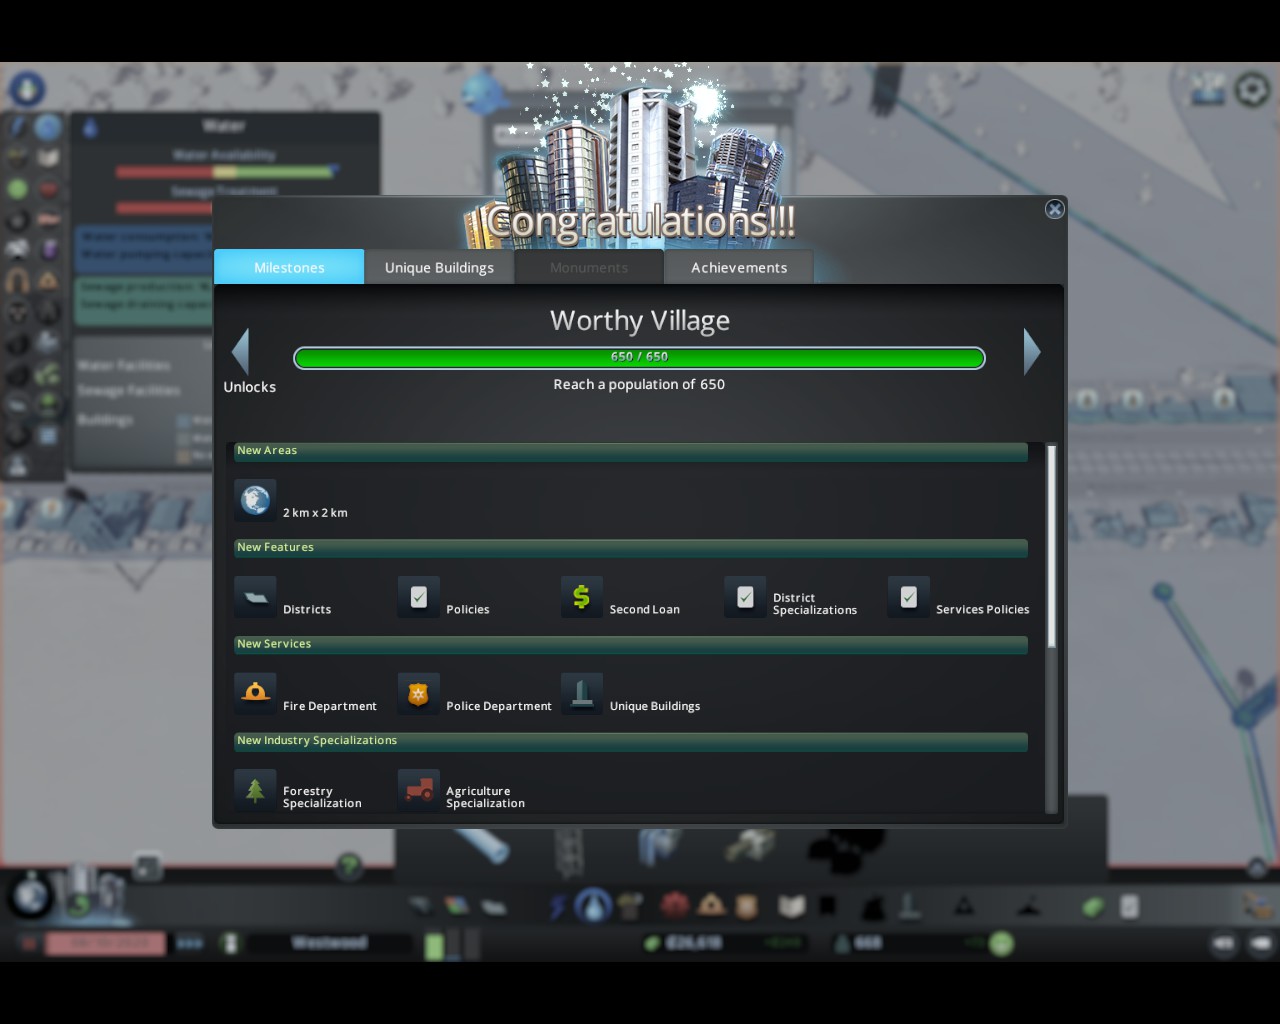Click the Policies unlock icon
The height and width of the screenshot is (1024, 1280).
[418, 597]
